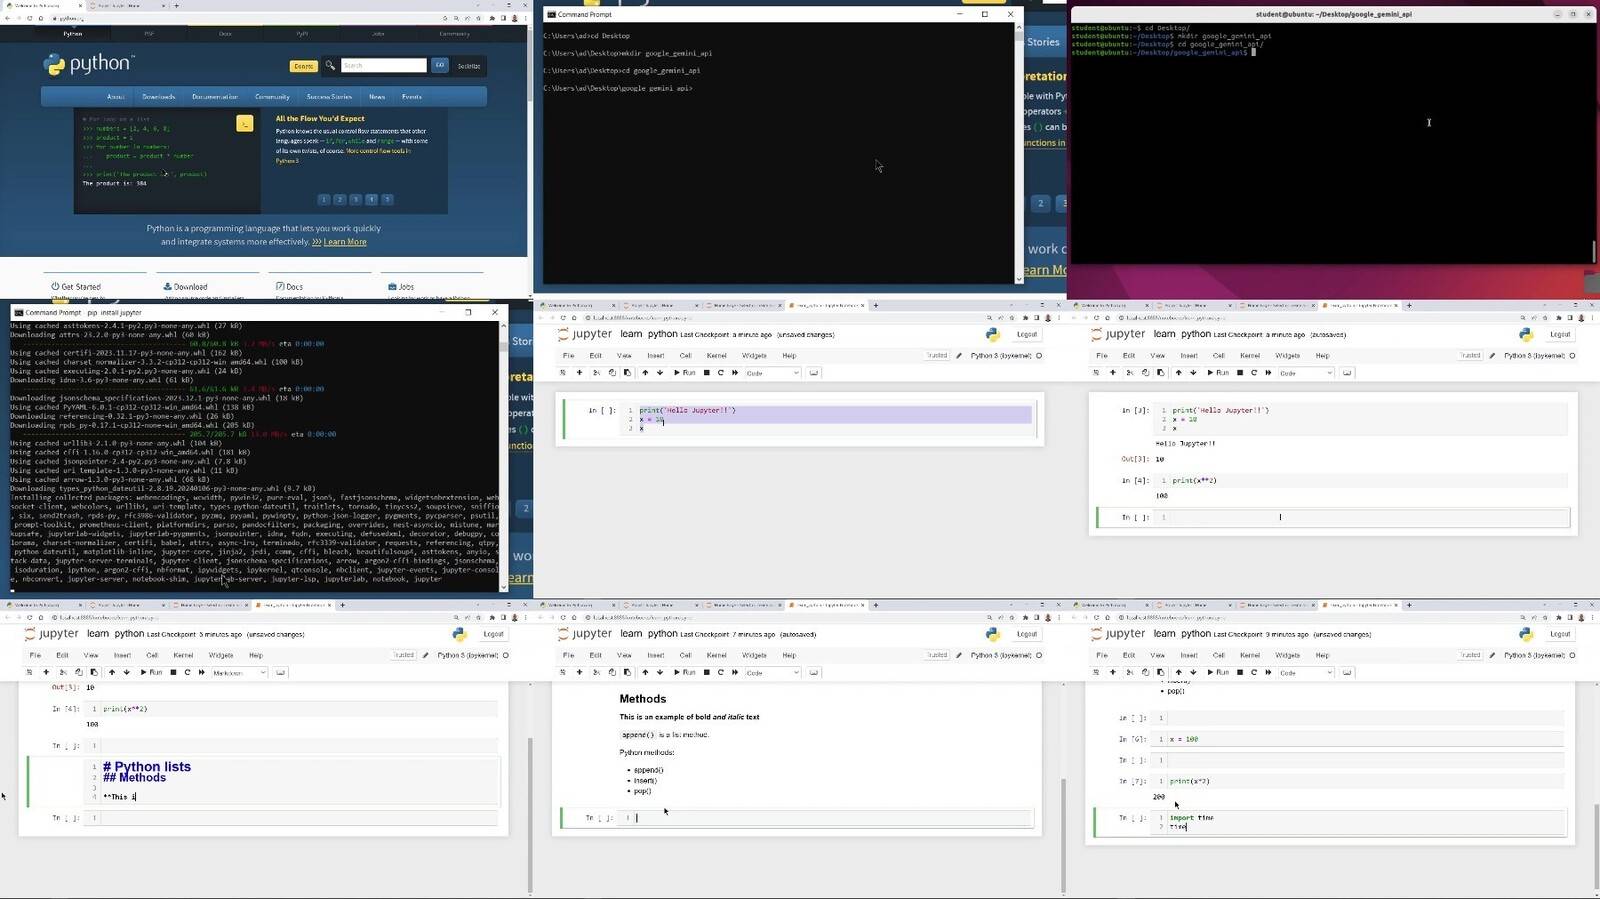Click the Jobs briefcase heading on python.org
Image resolution: width=1600 pixels, height=899 pixels.
401,287
